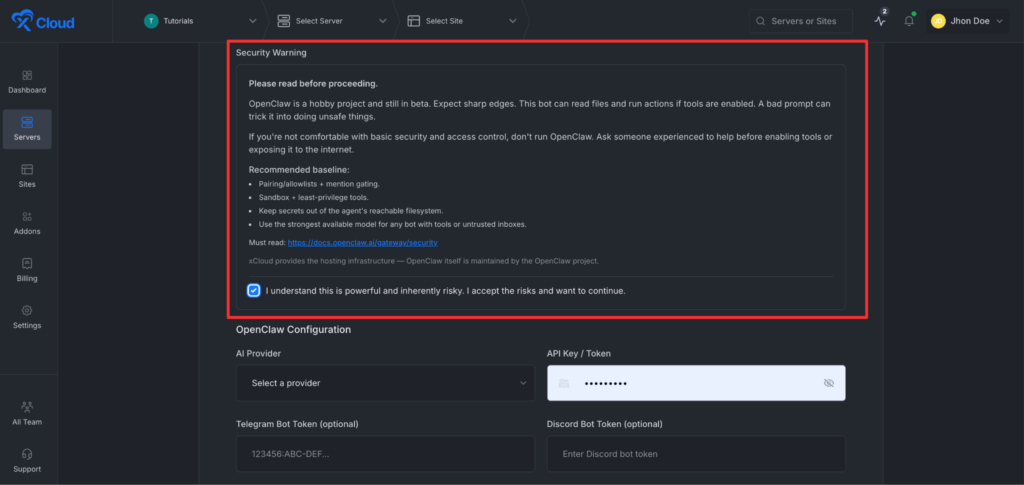The height and width of the screenshot is (485, 1024).
Task: Open the Billing sidebar icon
Action: pyautogui.click(x=27, y=264)
